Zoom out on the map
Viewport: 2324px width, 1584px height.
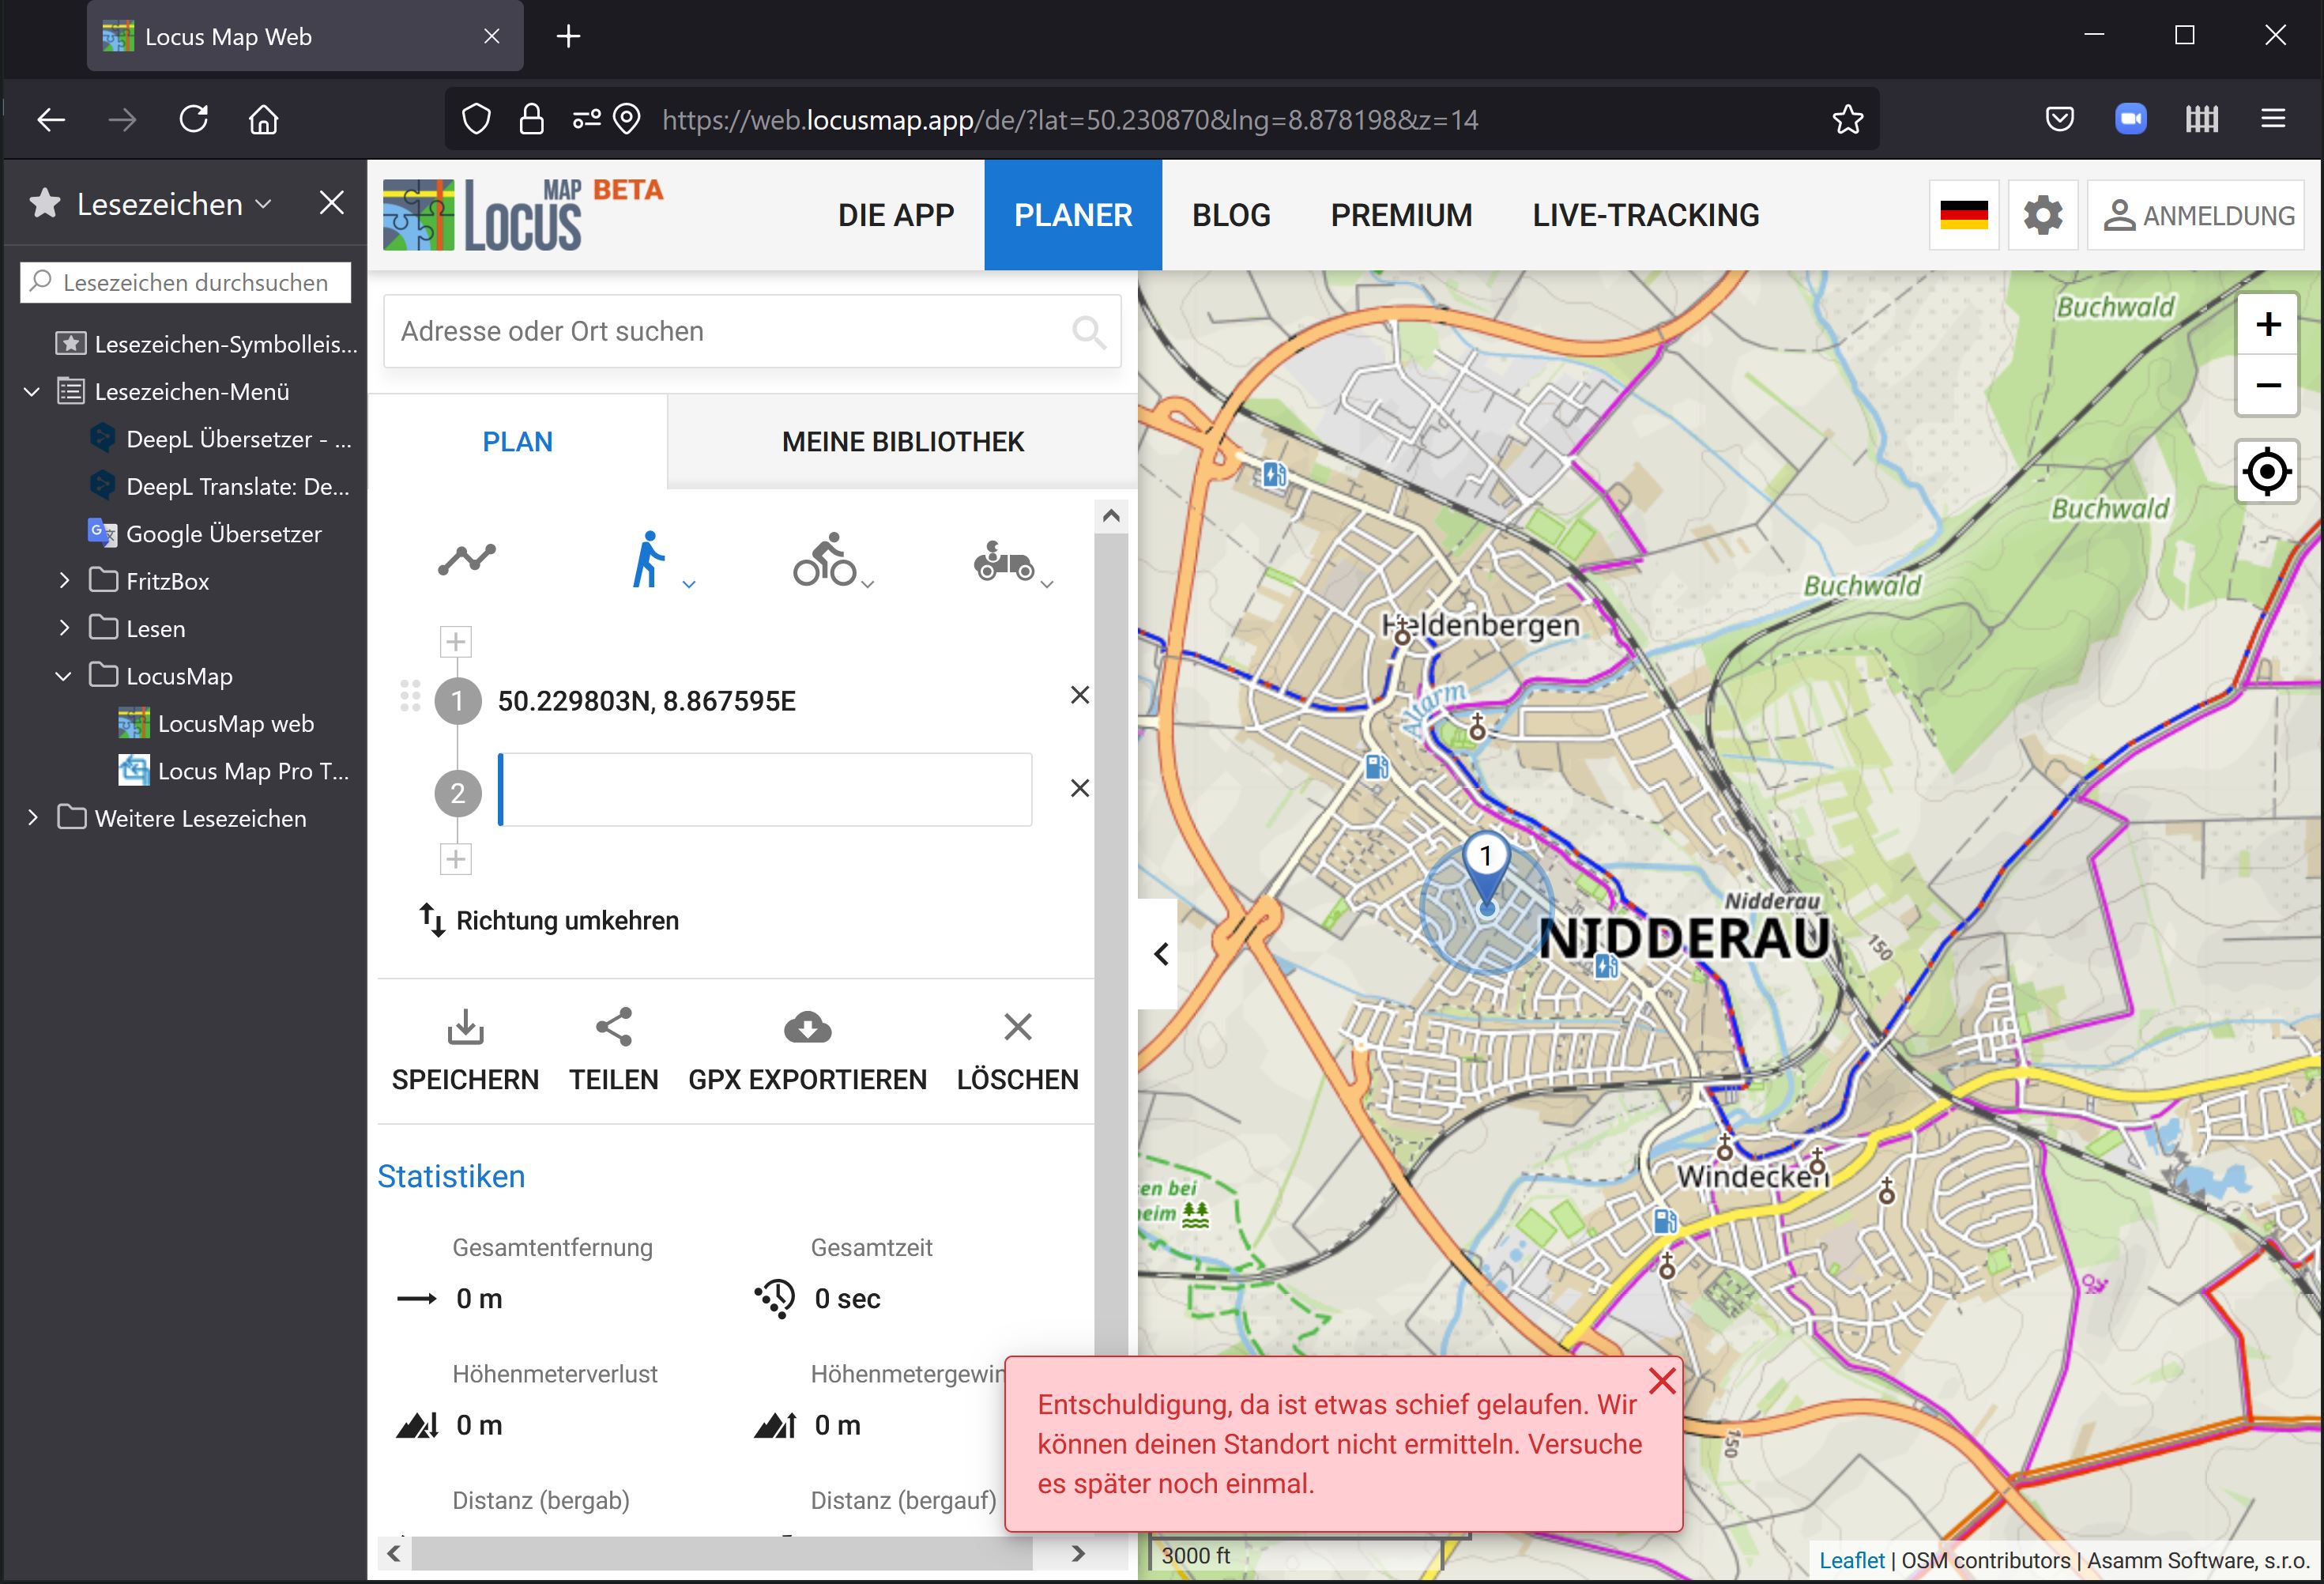click(x=2268, y=385)
